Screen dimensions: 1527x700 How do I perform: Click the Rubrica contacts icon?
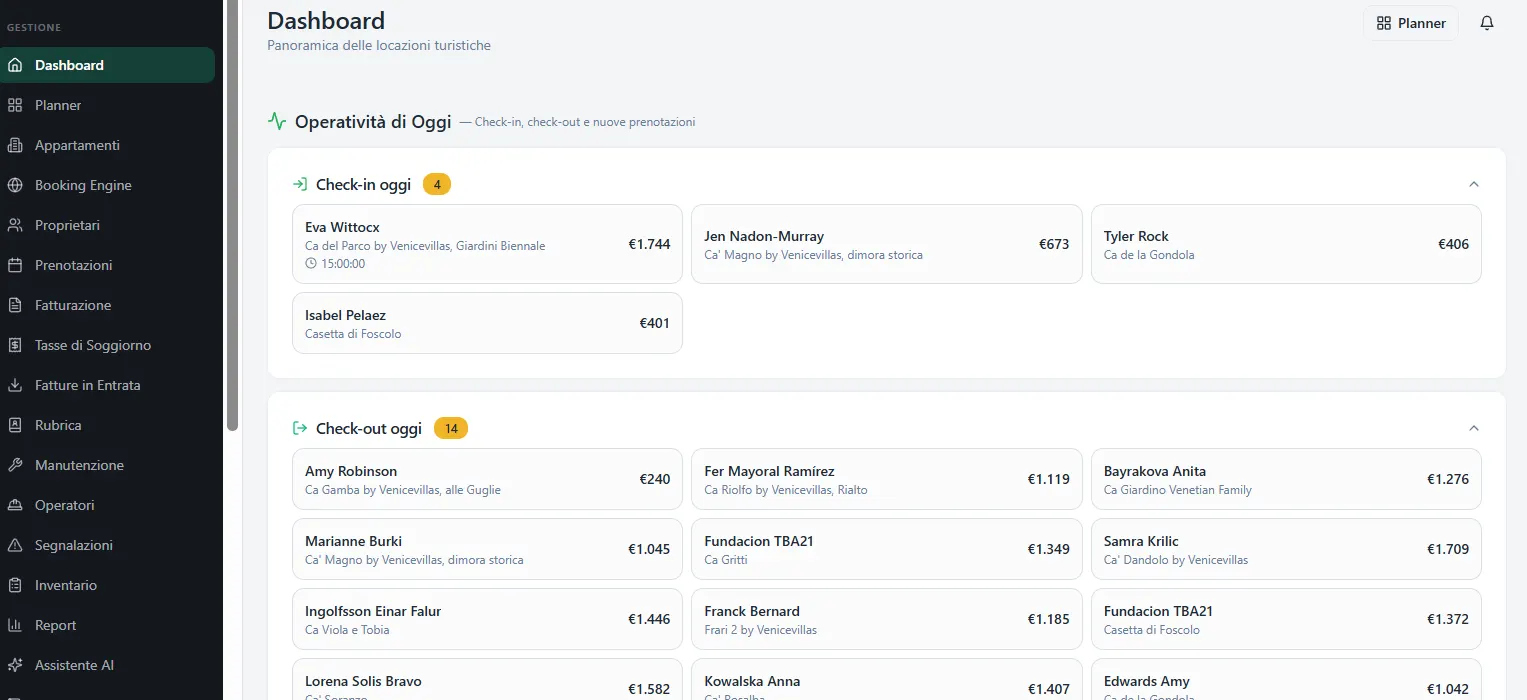point(15,425)
